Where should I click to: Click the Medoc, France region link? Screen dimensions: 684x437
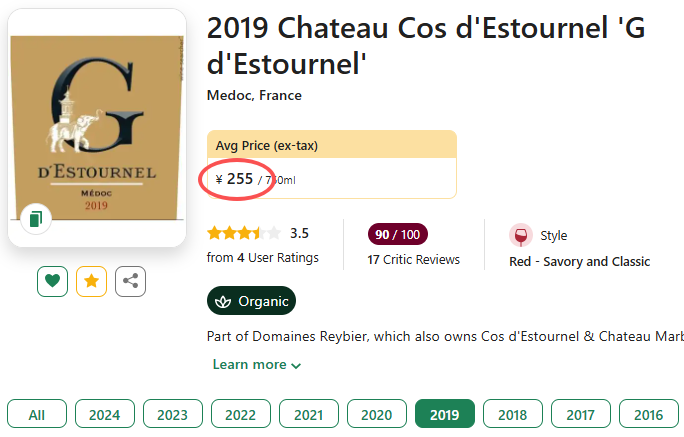[x=254, y=96]
